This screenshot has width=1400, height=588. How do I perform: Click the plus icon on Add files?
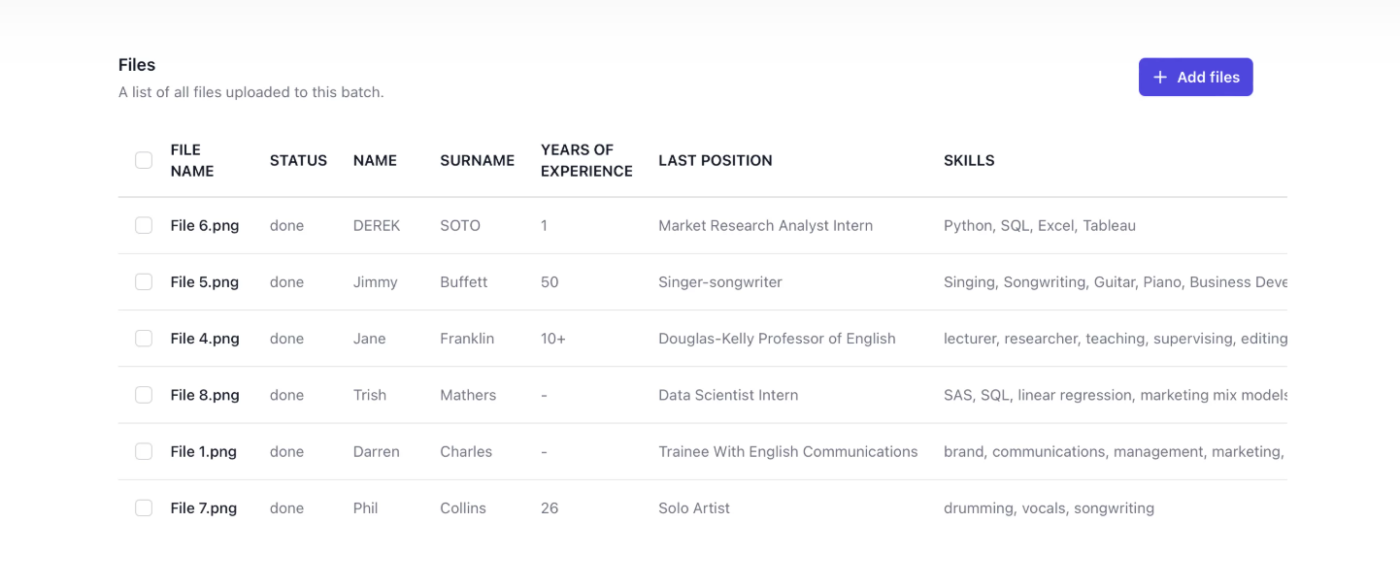pos(1160,77)
